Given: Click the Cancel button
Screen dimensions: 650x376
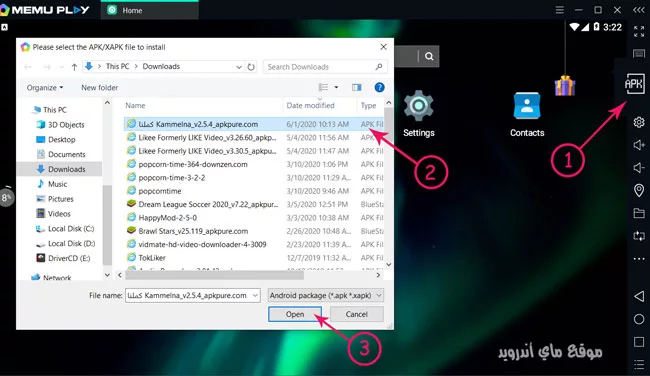Looking at the screenshot, I should coord(357,314).
